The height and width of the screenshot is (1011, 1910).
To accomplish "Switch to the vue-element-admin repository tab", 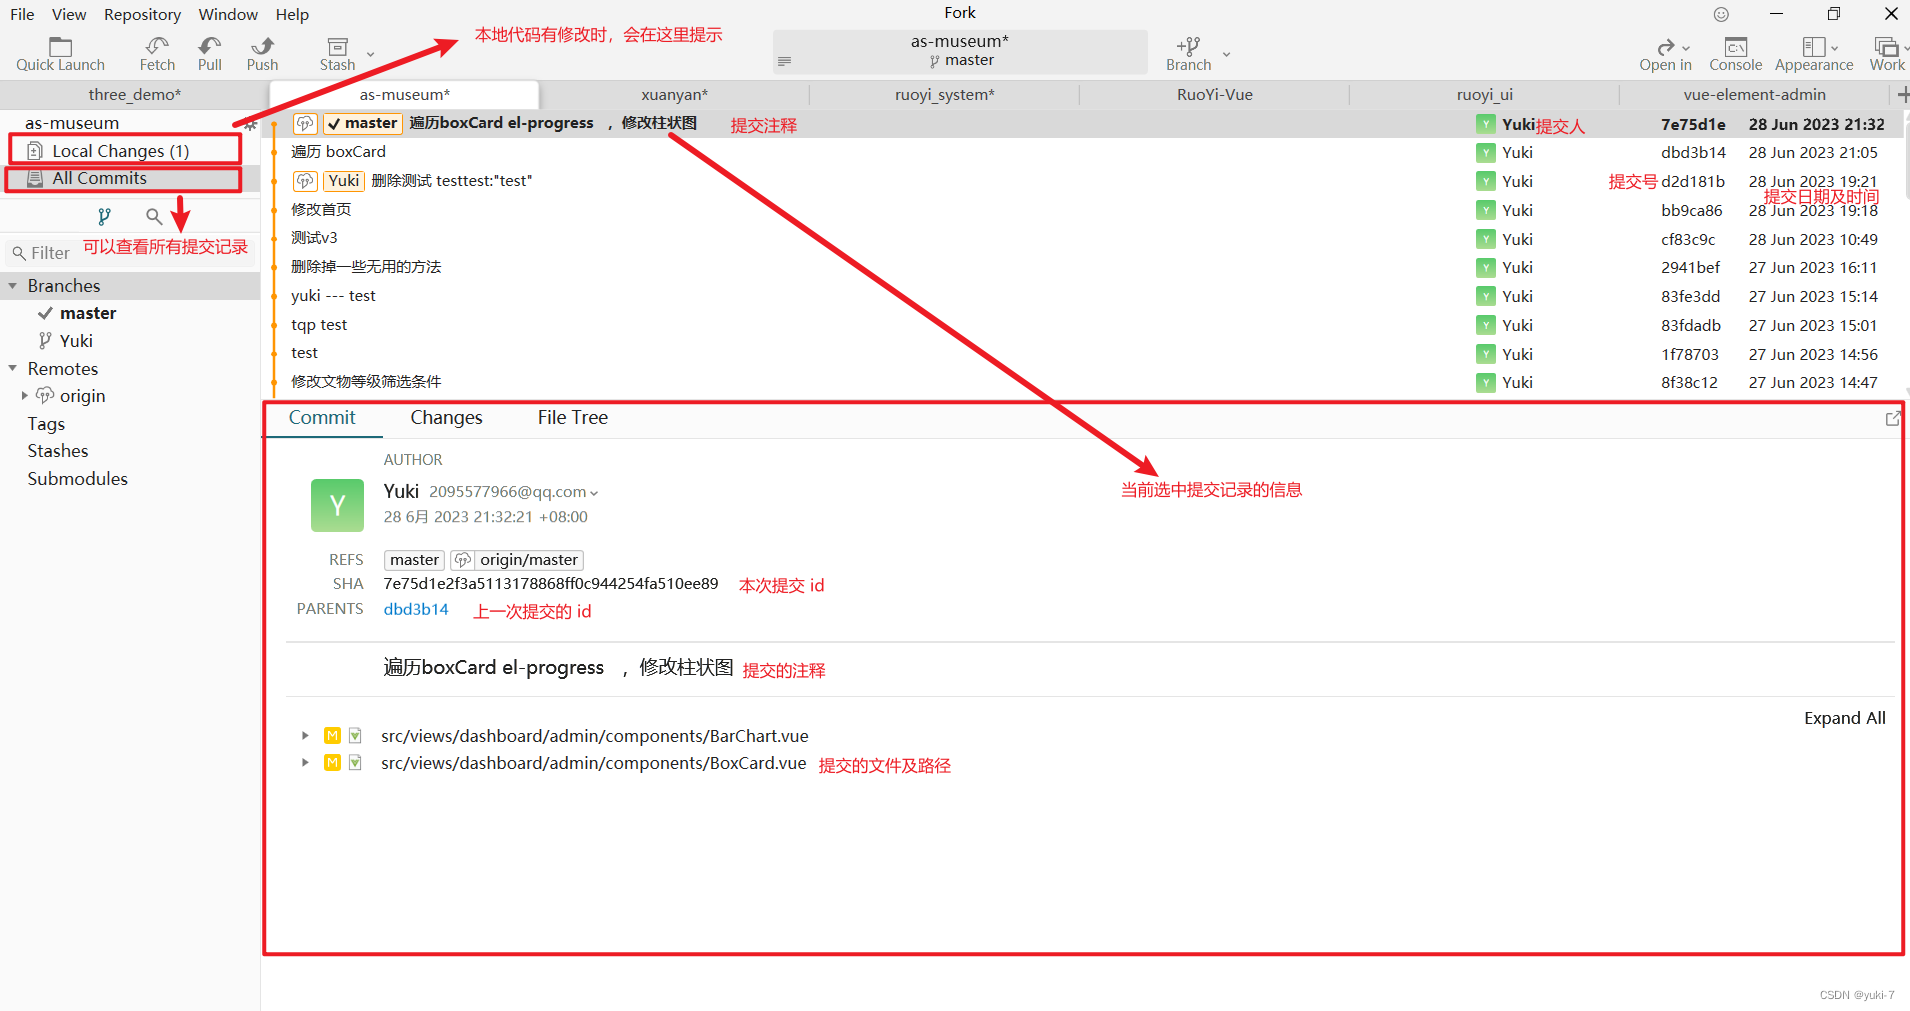I will tap(1754, 94).
